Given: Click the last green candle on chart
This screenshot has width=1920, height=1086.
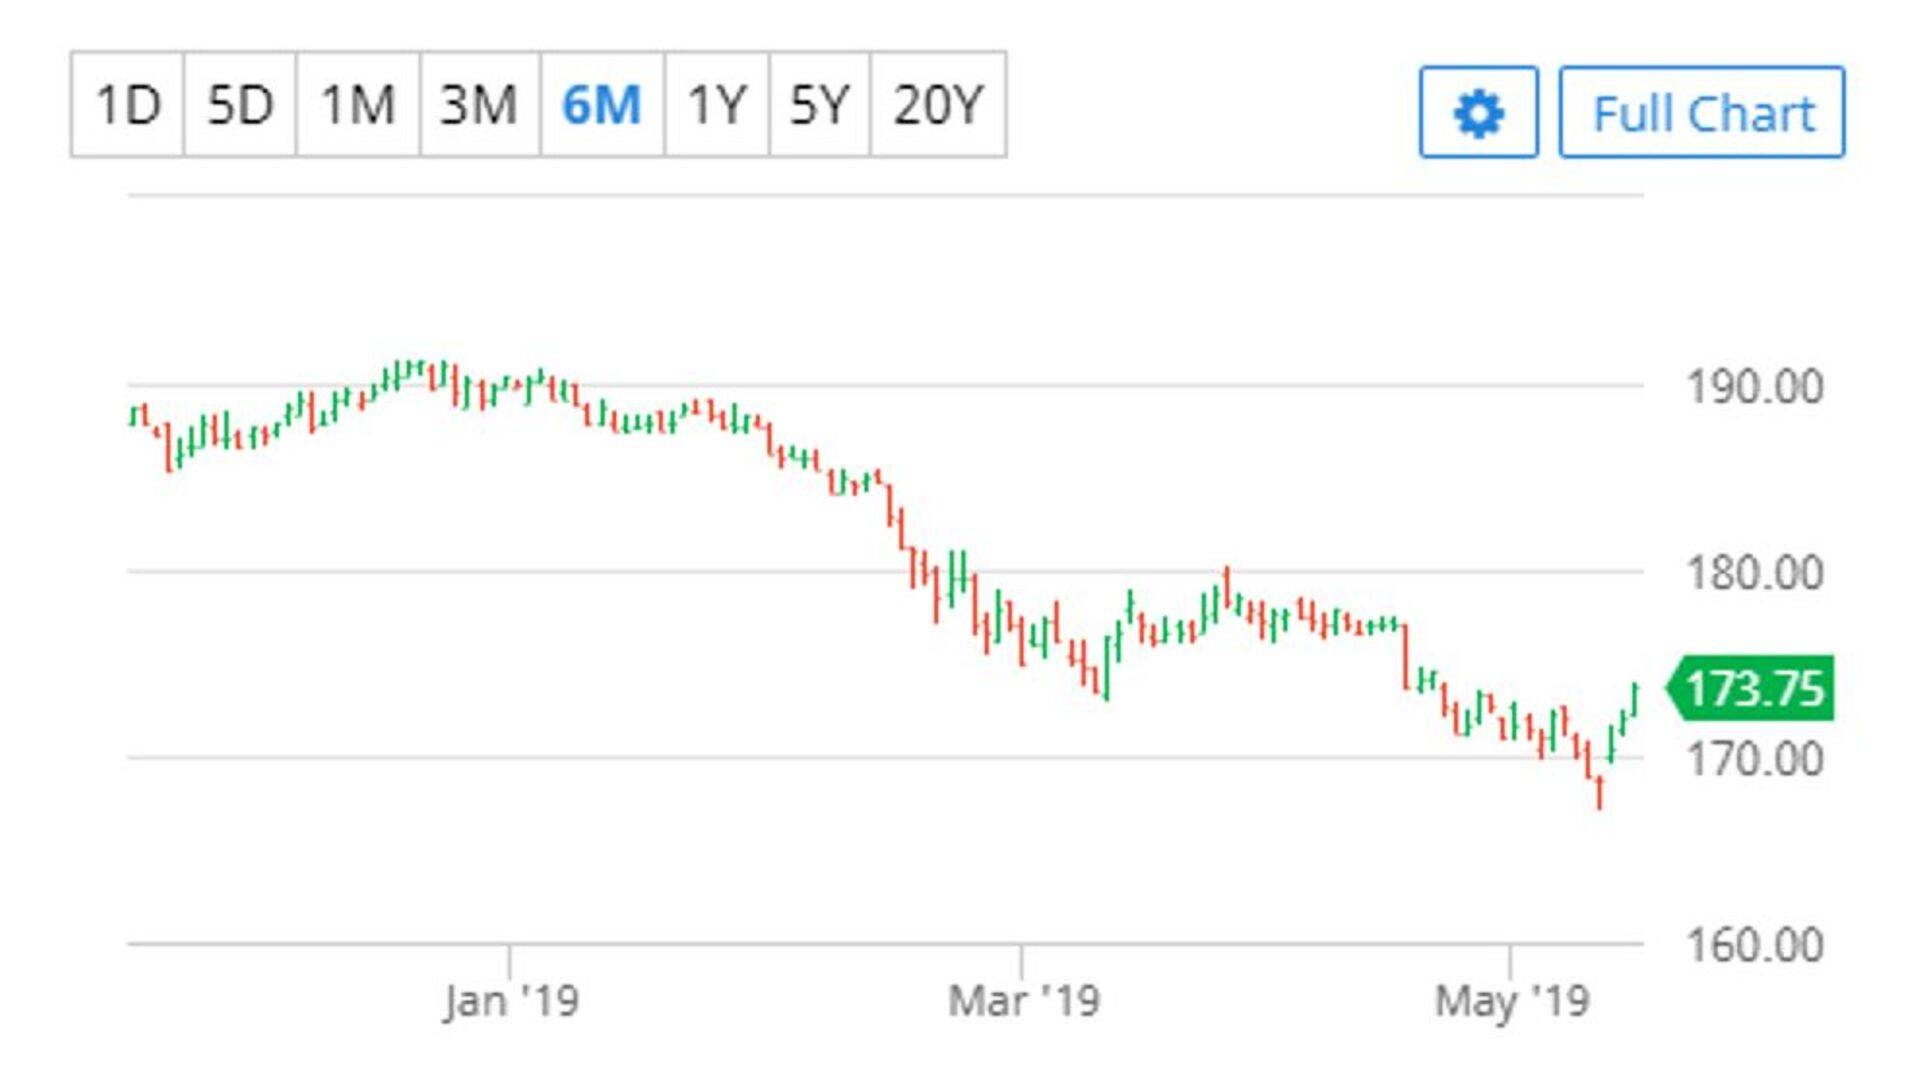Looking at the screenshot, I should 1634,699.
